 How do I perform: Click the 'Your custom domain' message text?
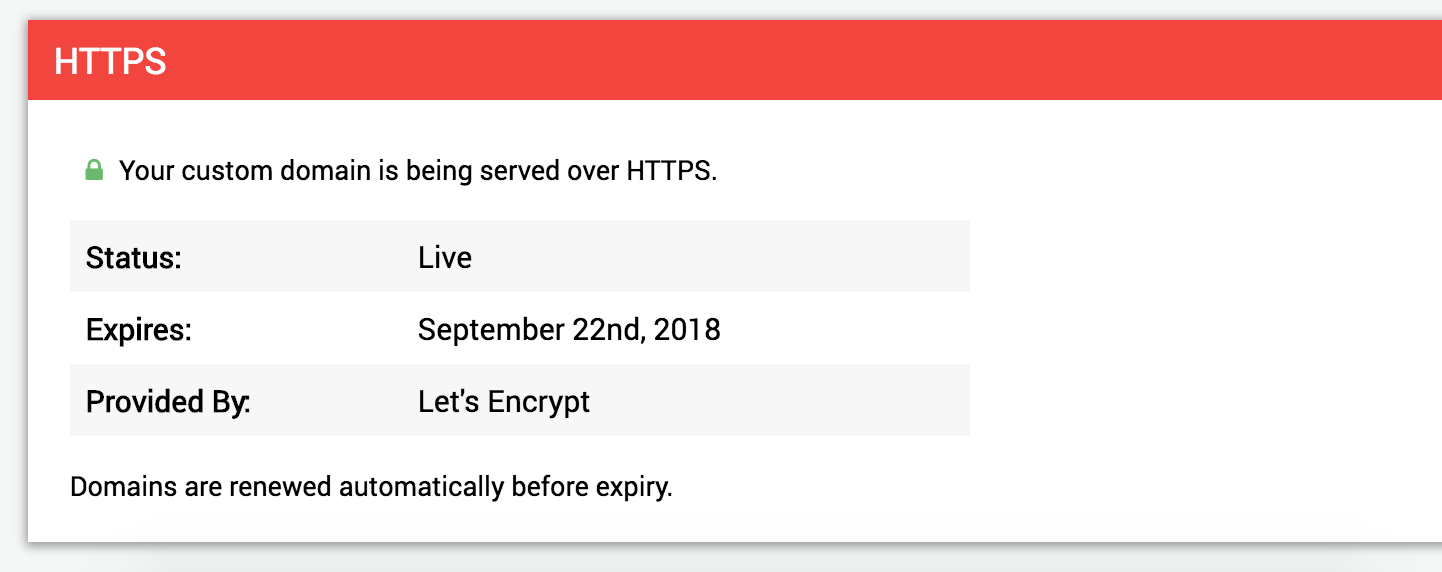pyautogui.click(x=418, y=171)
